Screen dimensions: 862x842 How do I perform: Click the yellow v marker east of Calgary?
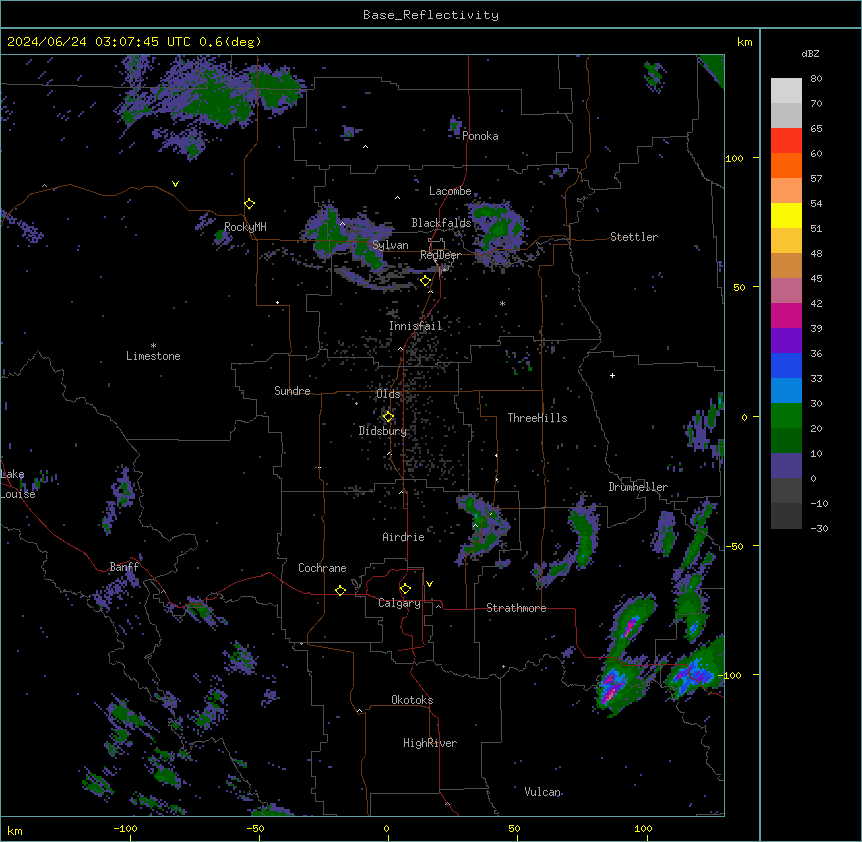click(429, 584)
